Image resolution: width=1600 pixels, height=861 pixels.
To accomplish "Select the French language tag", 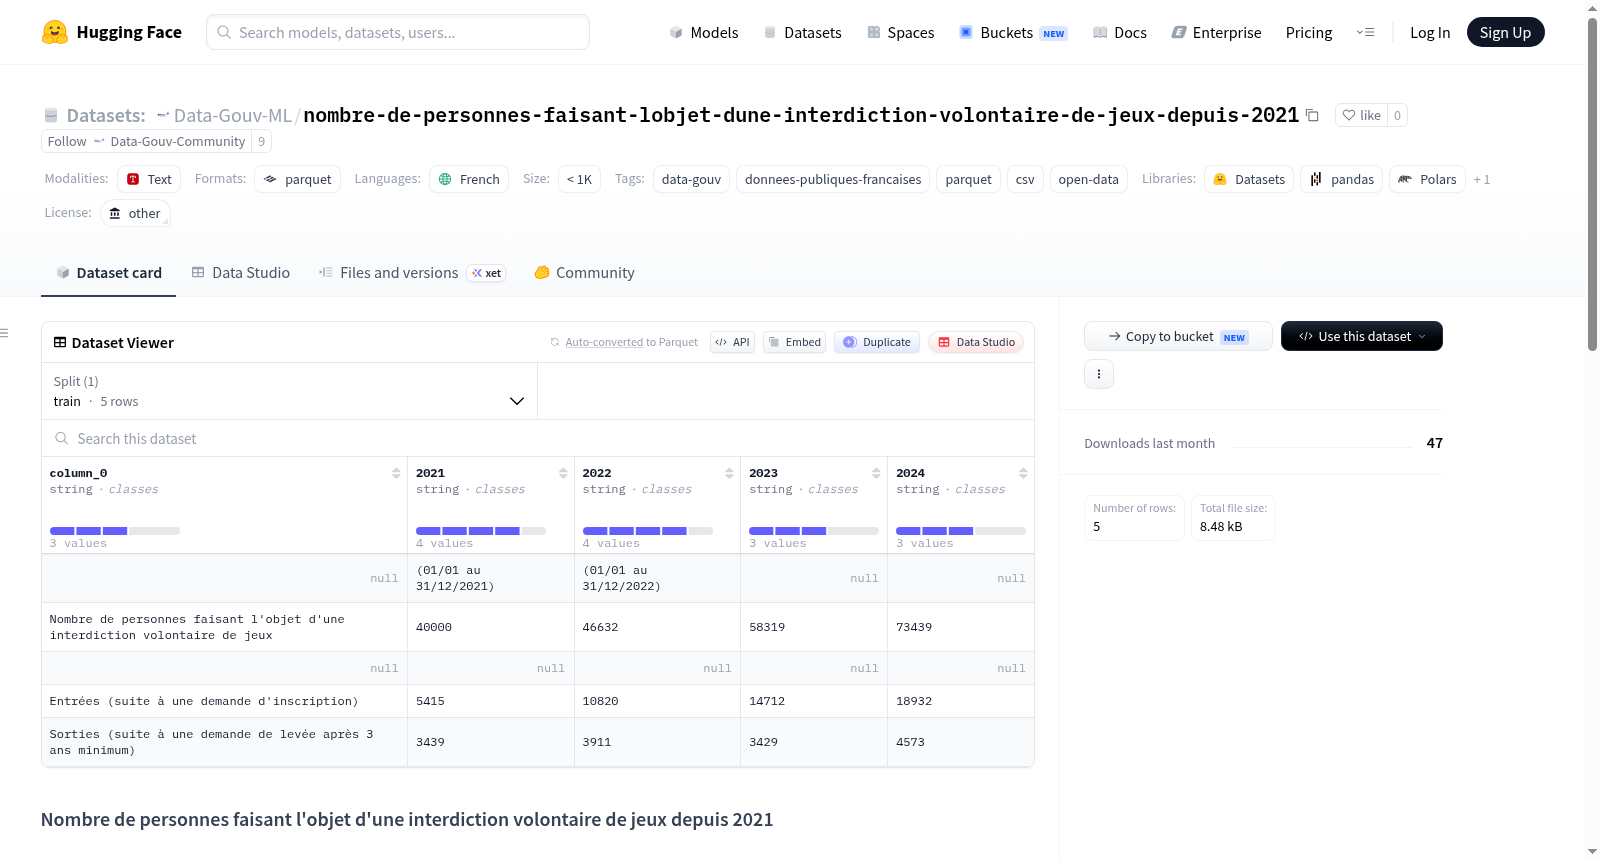I will click(469, 179).
